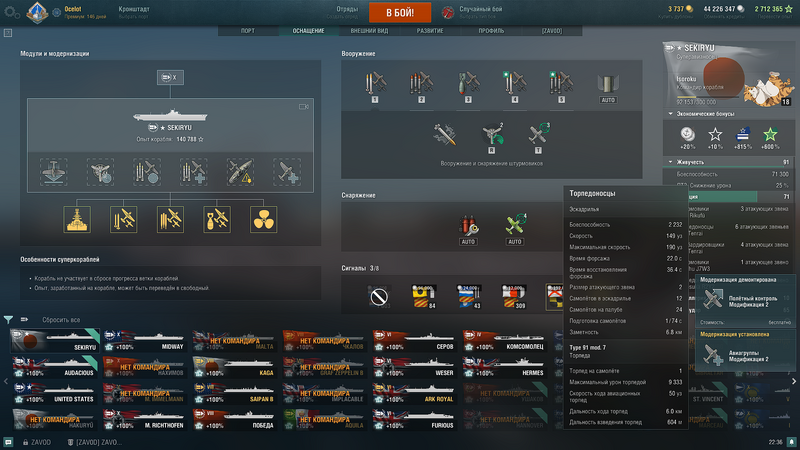Open the tier X ship node above Sekiryu

(x=170, y=78)
